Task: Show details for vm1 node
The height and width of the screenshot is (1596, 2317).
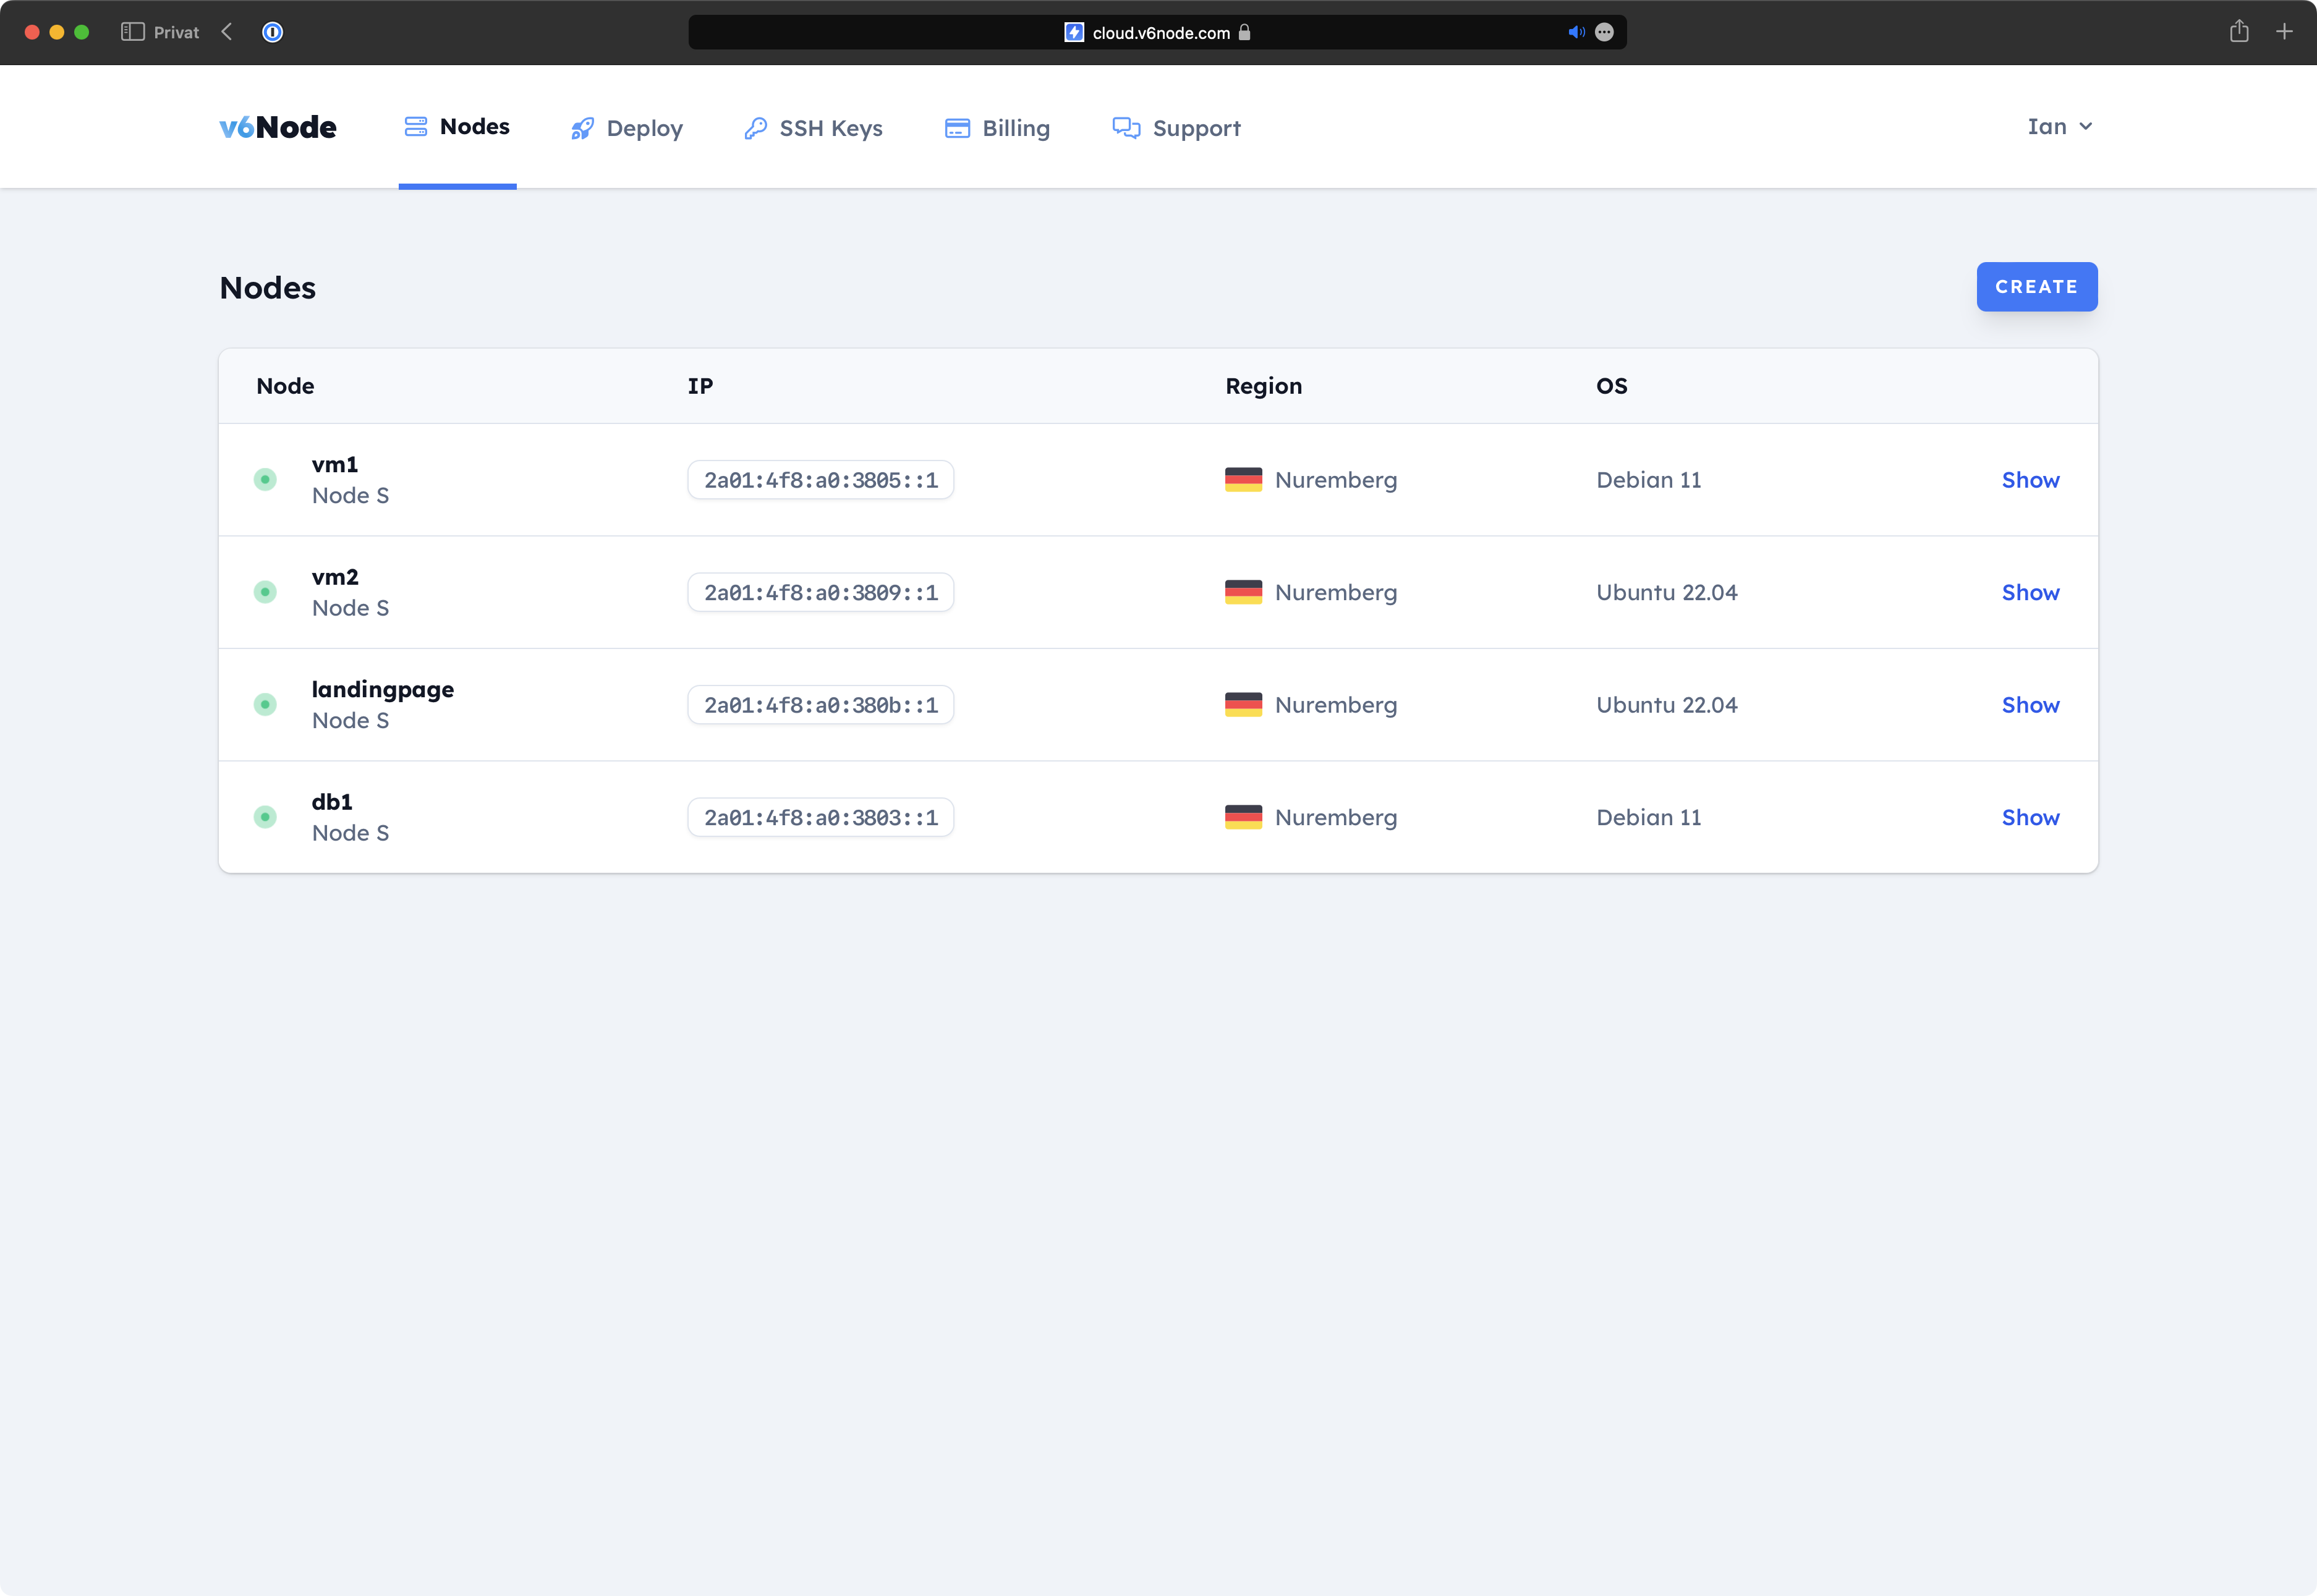Action: coord(2029,480)
